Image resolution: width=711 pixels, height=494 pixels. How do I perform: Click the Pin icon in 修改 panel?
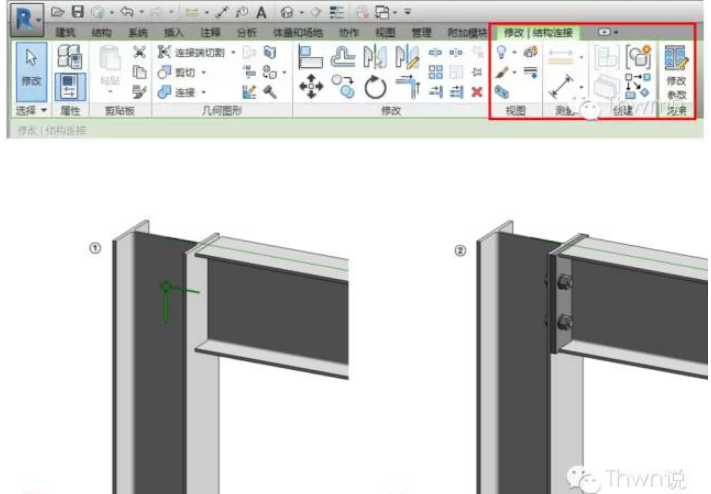tap(477, 72)
